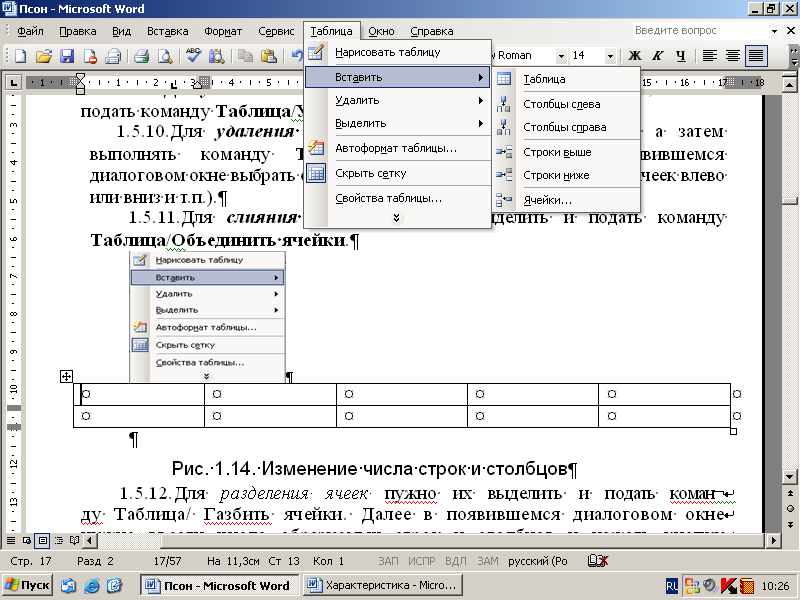Click the icon beside Строки выше
Image resolution: width=800 pixels, height=600 pixels.
coord(504,152)
